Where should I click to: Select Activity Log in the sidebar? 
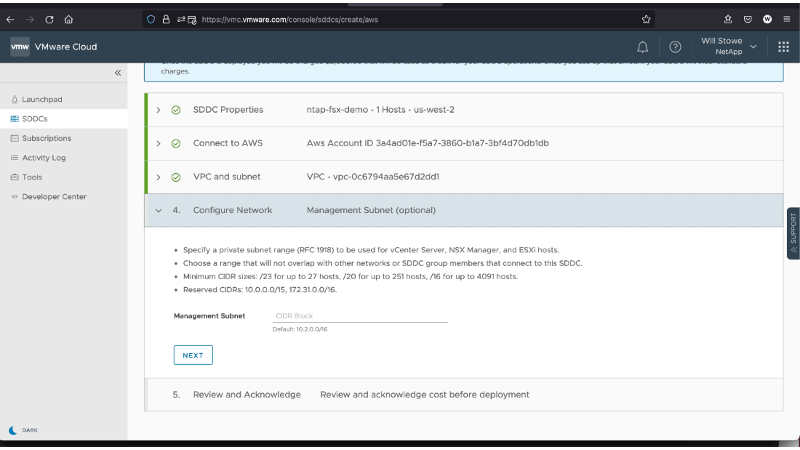43,158
